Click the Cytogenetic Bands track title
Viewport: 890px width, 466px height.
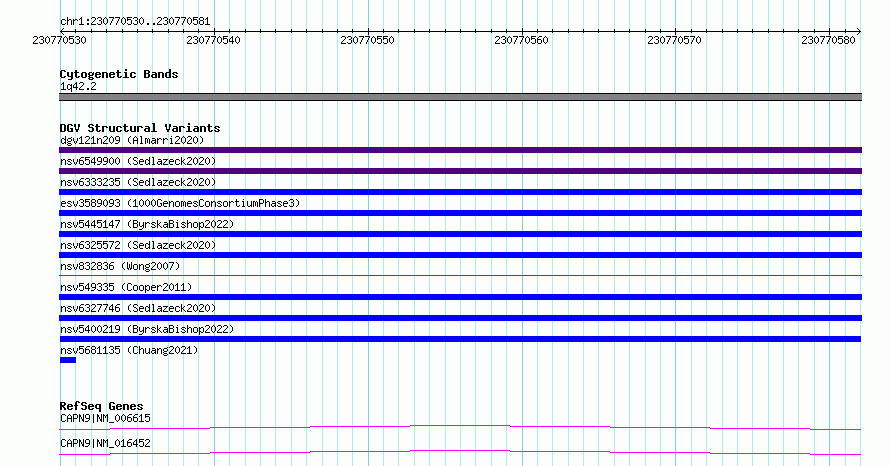pyautogui.click(x=119, y=74)
